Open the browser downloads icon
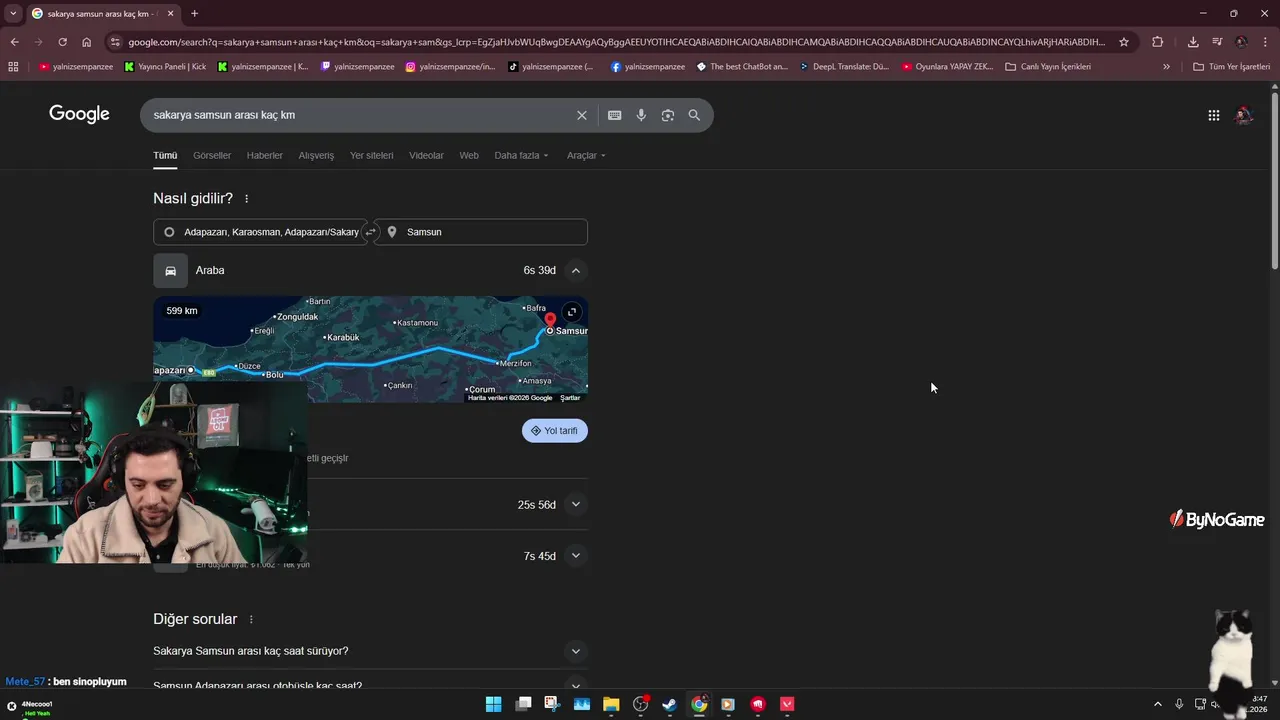Viewport: 1280px width, 720px height. pyautogui.click(x=1193, y=42)
